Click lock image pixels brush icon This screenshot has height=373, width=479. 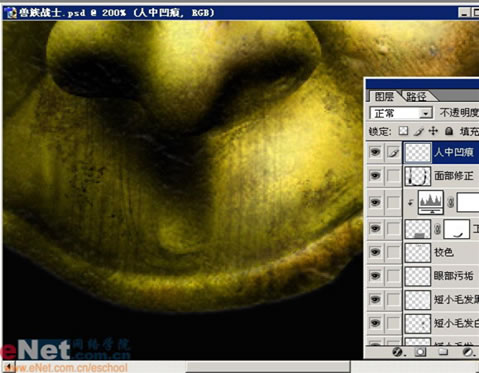point(418,131)
